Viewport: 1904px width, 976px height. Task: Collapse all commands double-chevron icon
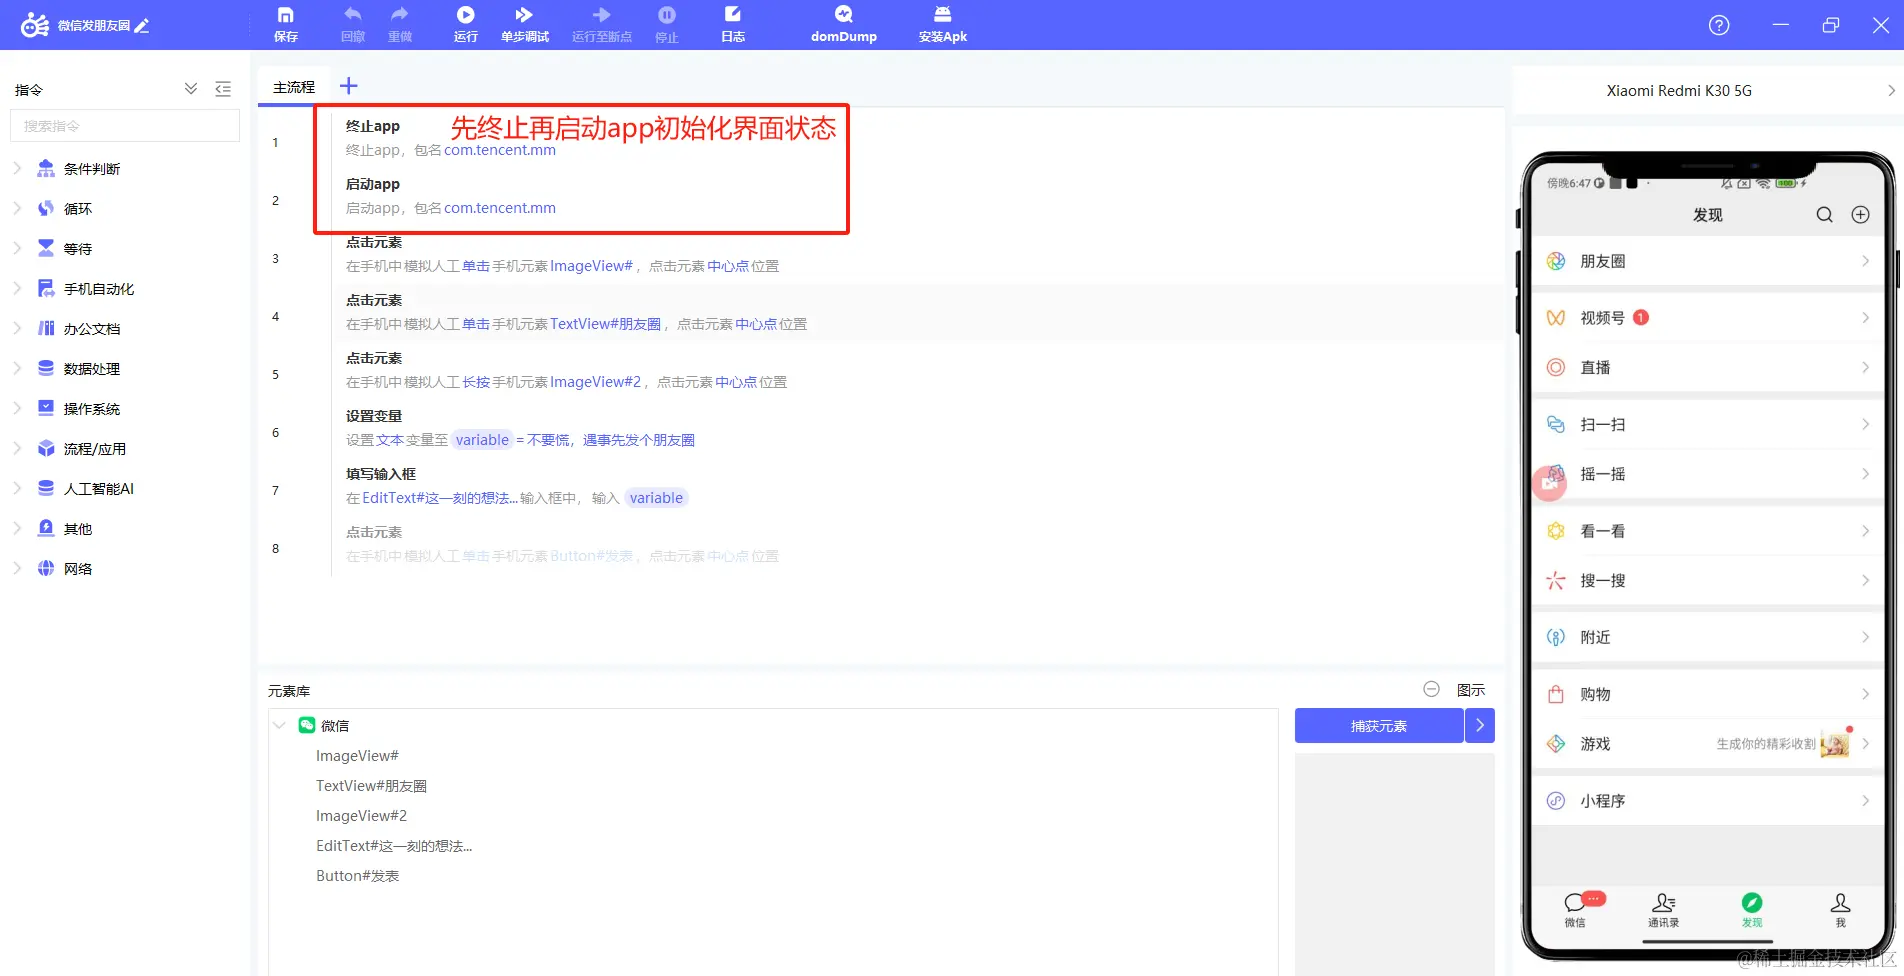point(191,89)
